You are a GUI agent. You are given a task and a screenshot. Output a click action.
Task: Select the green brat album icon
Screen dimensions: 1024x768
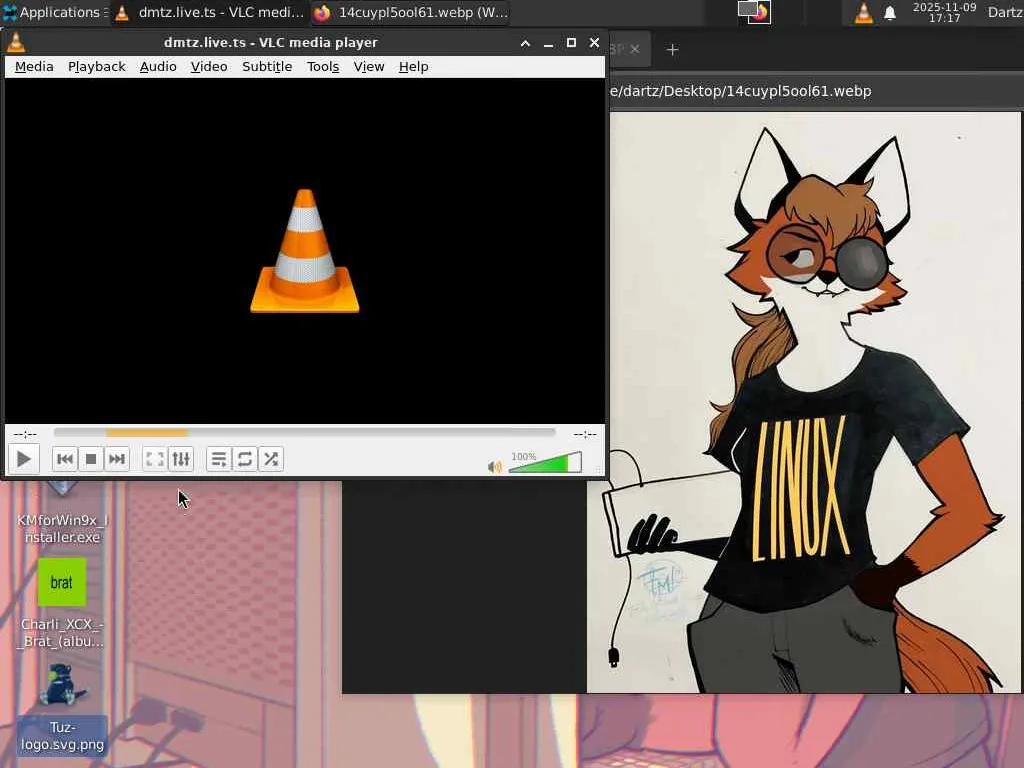click(x=61, y=582)
